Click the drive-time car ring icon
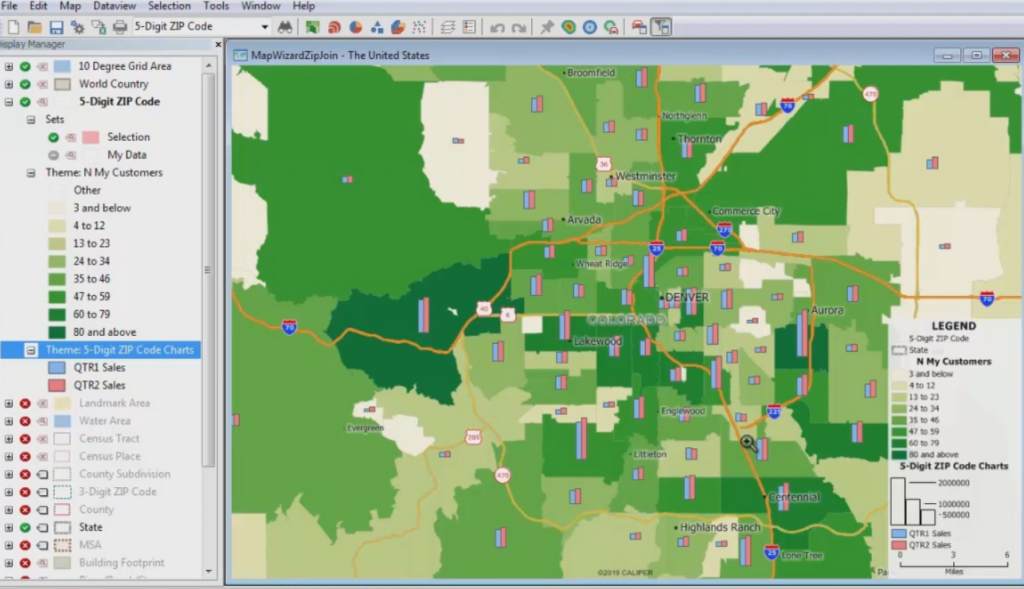This screenshot has width=1024, height=589. (611, 27)
